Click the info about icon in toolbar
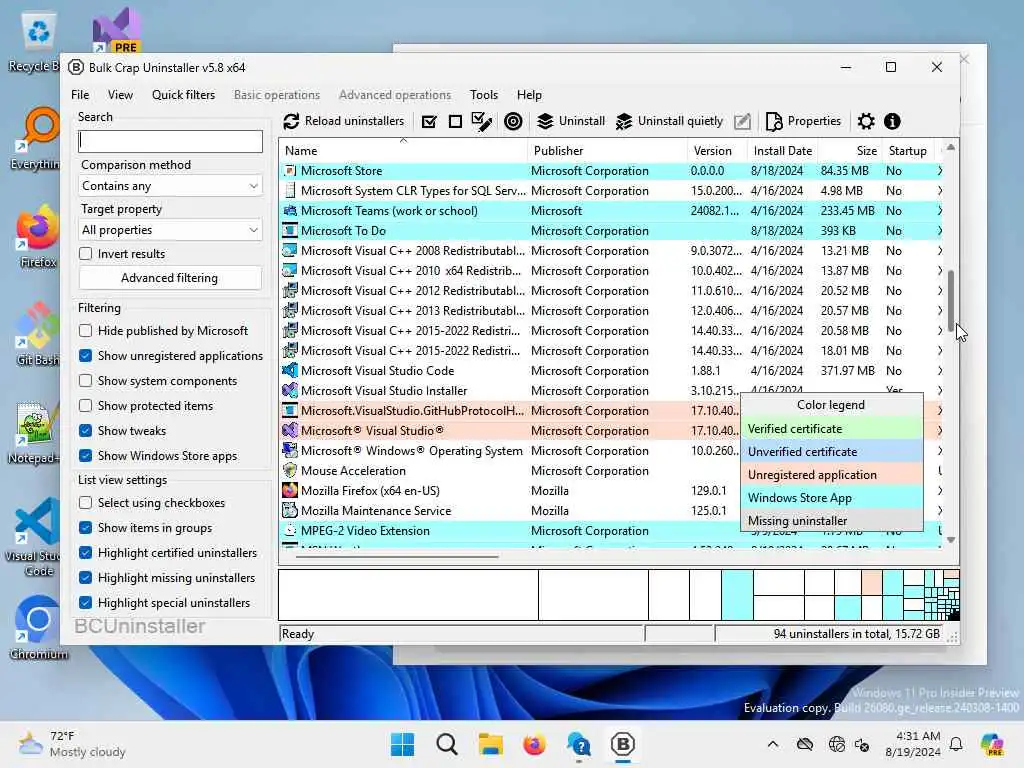 tap(892, 121)
